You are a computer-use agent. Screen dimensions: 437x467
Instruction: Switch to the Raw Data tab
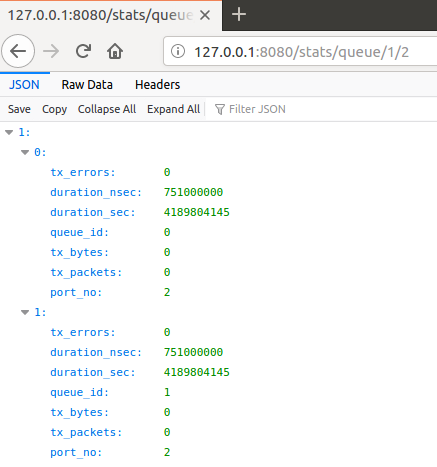point(87,85)
